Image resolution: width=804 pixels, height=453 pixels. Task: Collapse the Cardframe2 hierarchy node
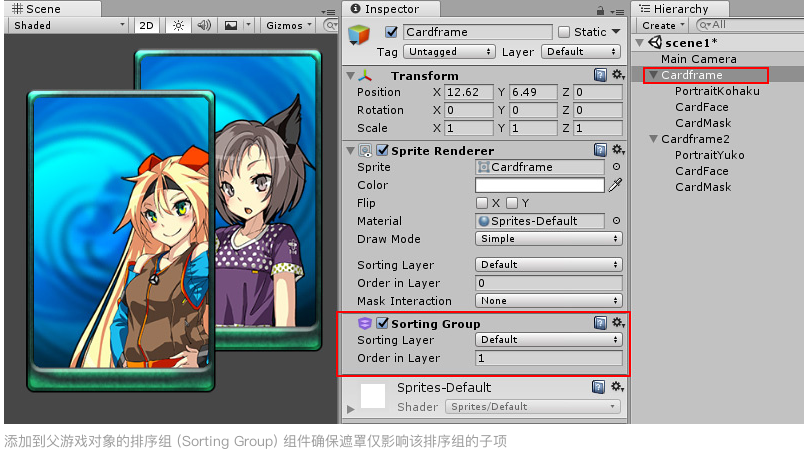point(653,139)
